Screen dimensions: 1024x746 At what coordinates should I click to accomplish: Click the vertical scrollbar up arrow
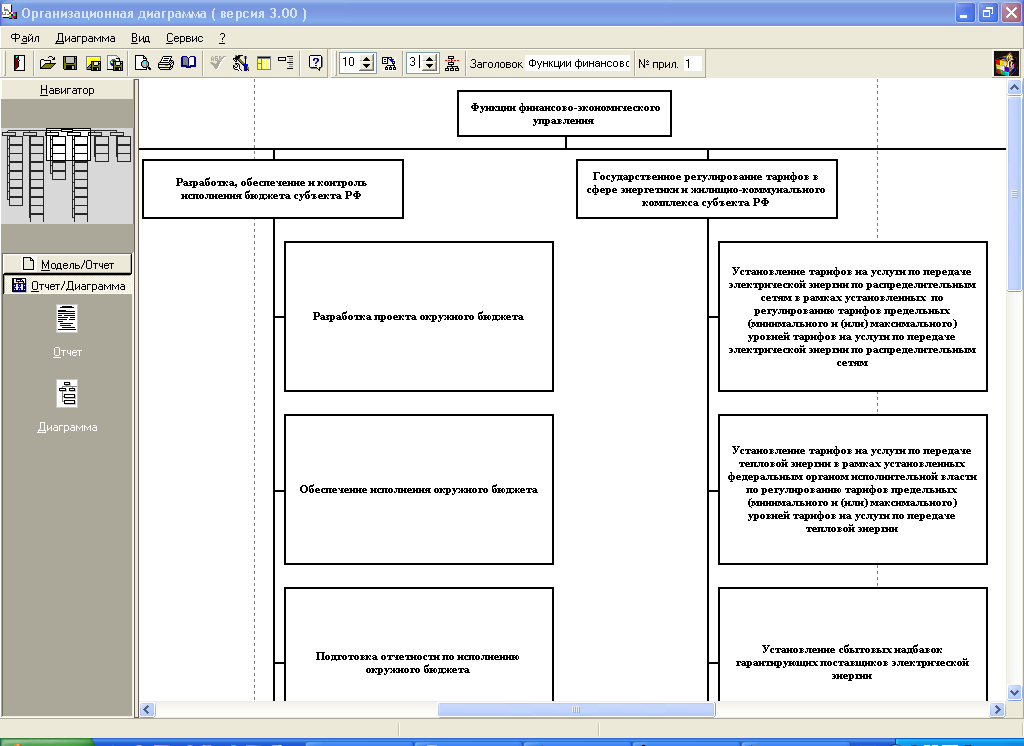(1014, 88)
